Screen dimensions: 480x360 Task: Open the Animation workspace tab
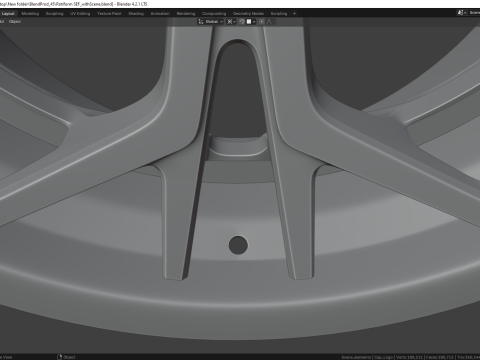click(x=160, y=14)
